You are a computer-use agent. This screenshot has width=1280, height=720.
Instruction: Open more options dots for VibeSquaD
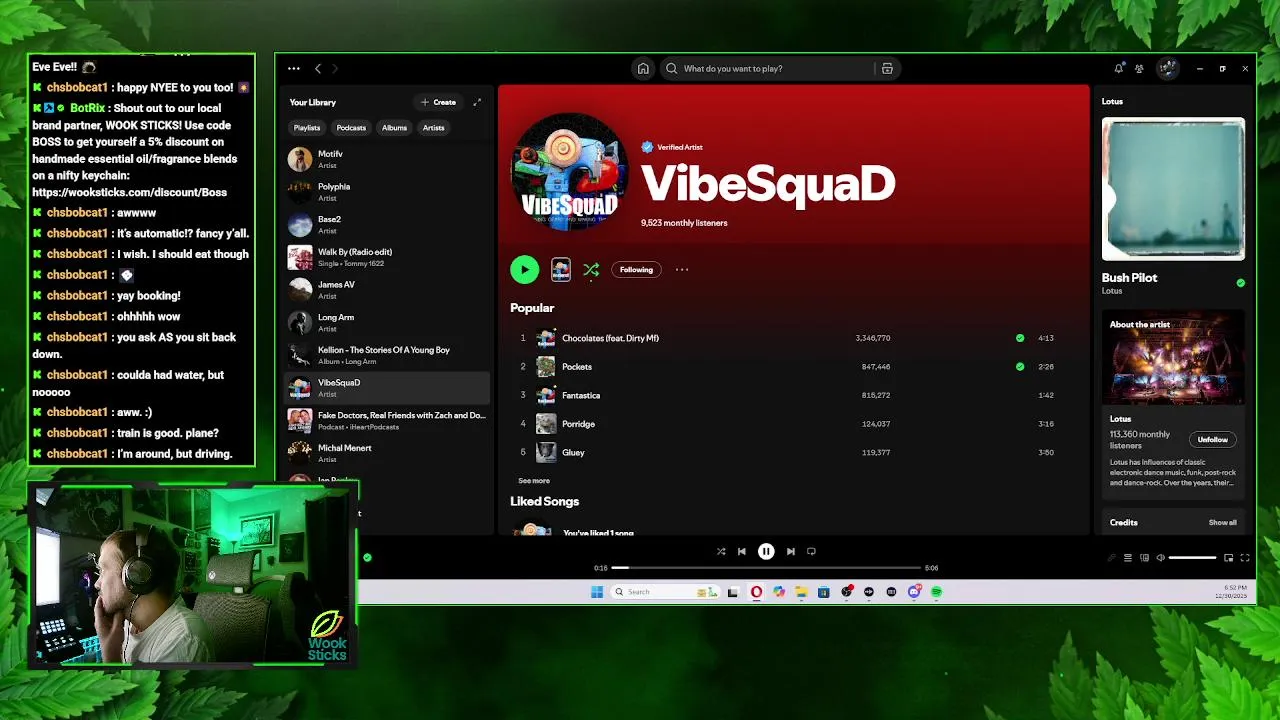coord(682,269)
